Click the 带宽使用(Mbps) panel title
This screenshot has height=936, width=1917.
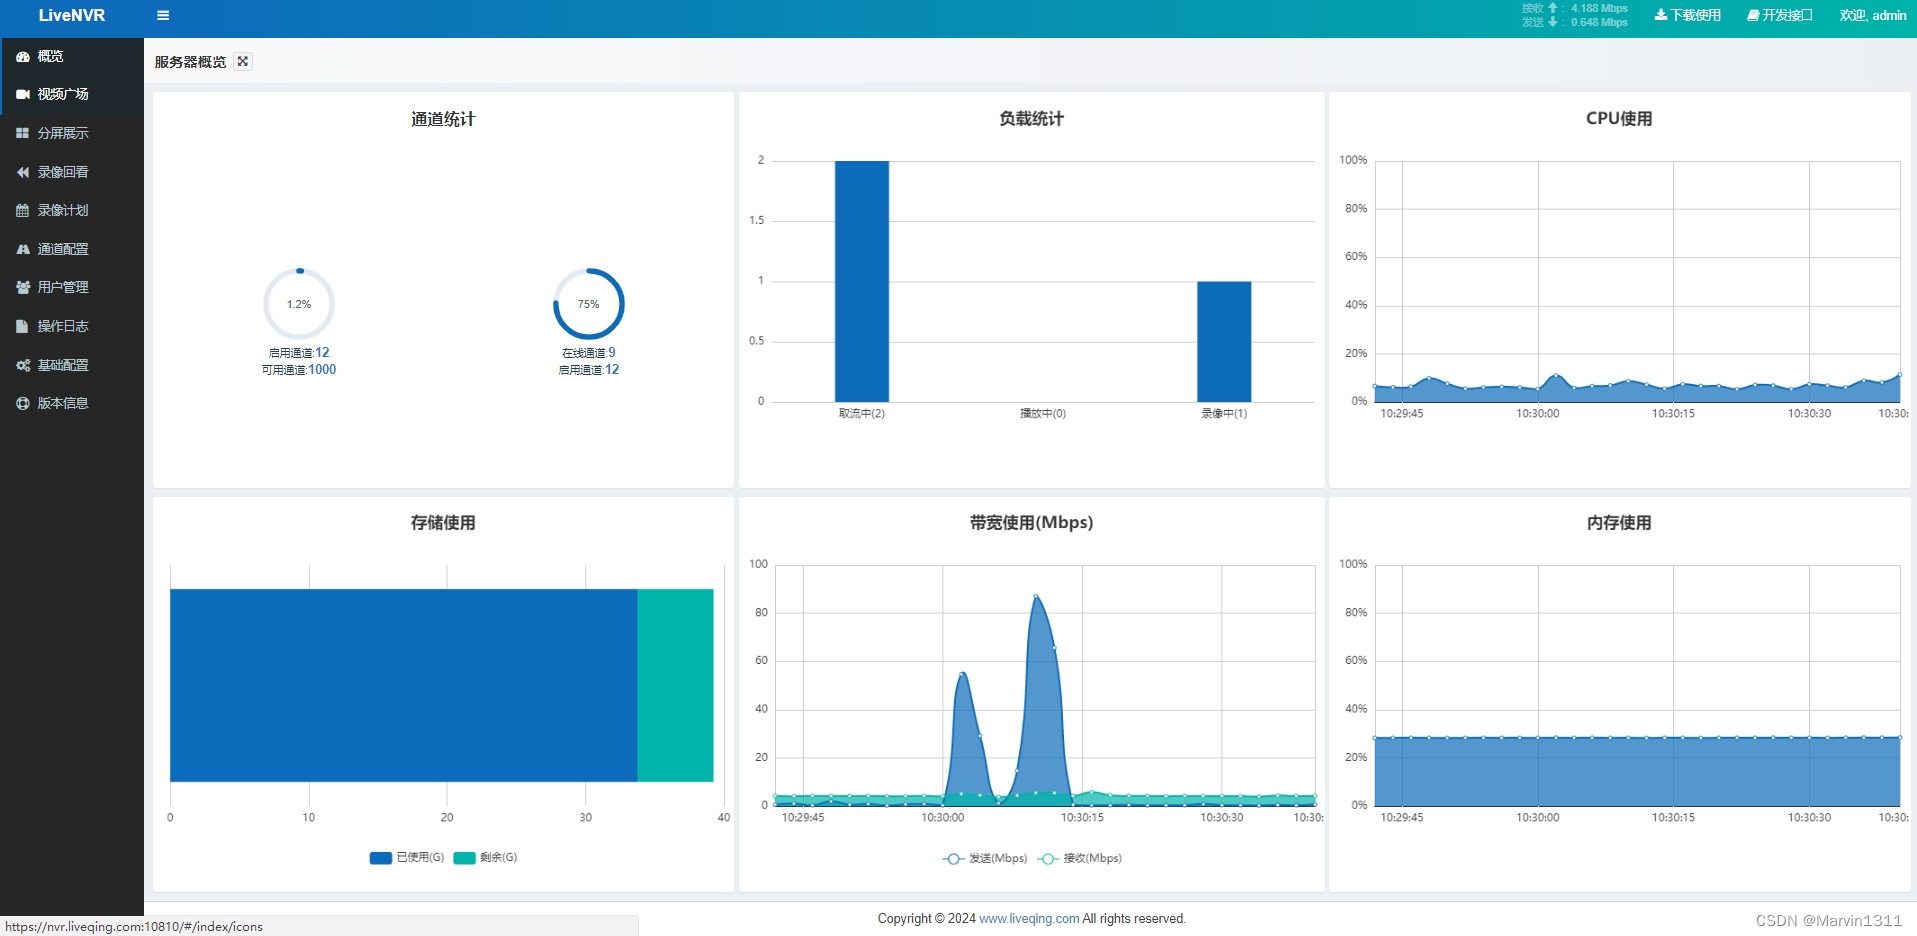[1031, 523]
